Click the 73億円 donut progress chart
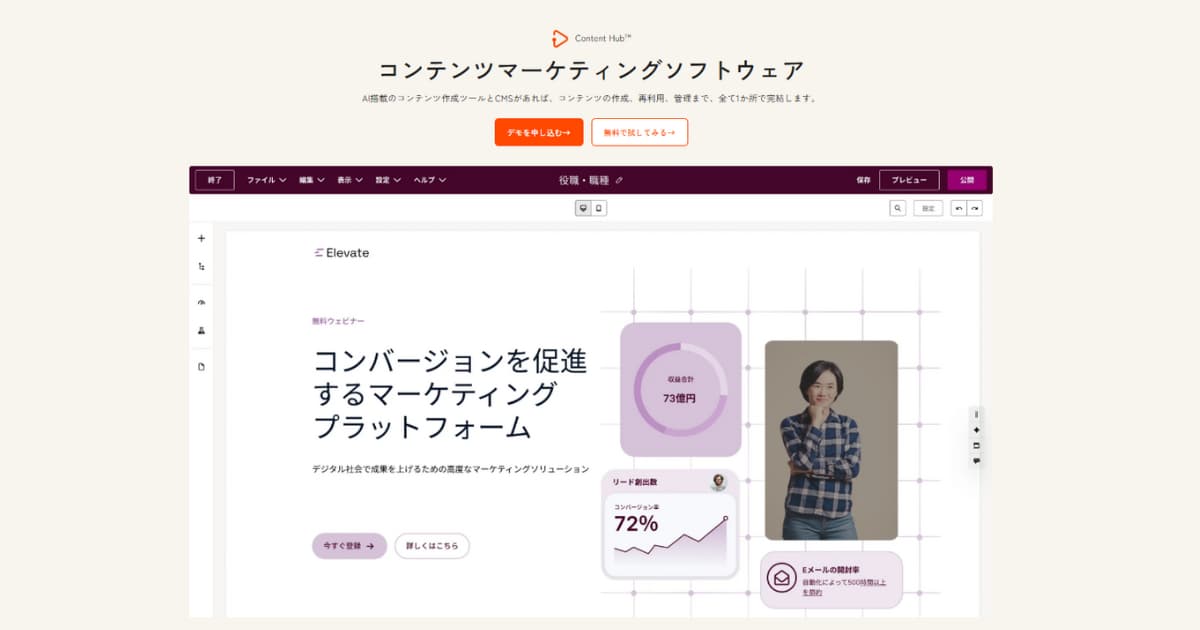The width and height of the screenshot is (1200, 630). 680,389
